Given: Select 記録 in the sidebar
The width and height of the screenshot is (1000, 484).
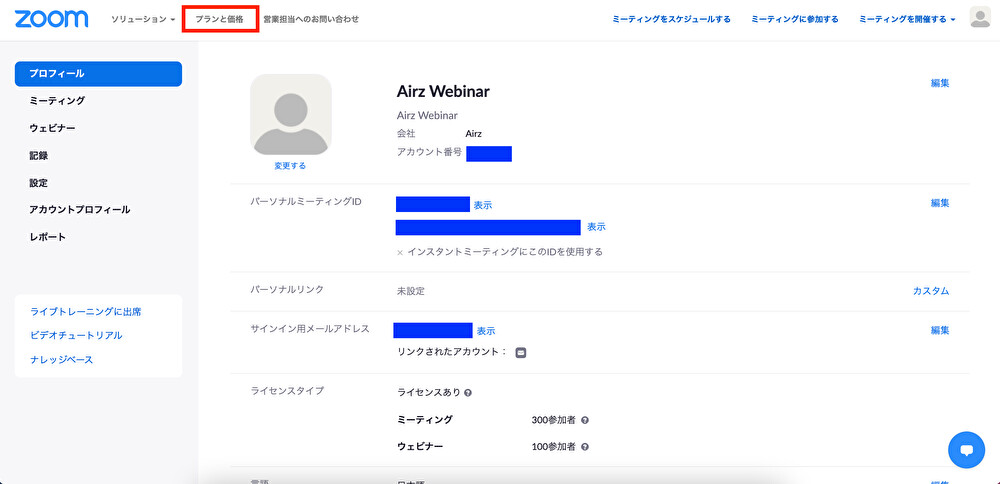Looking at the screenshot, I should click(38, 156).
